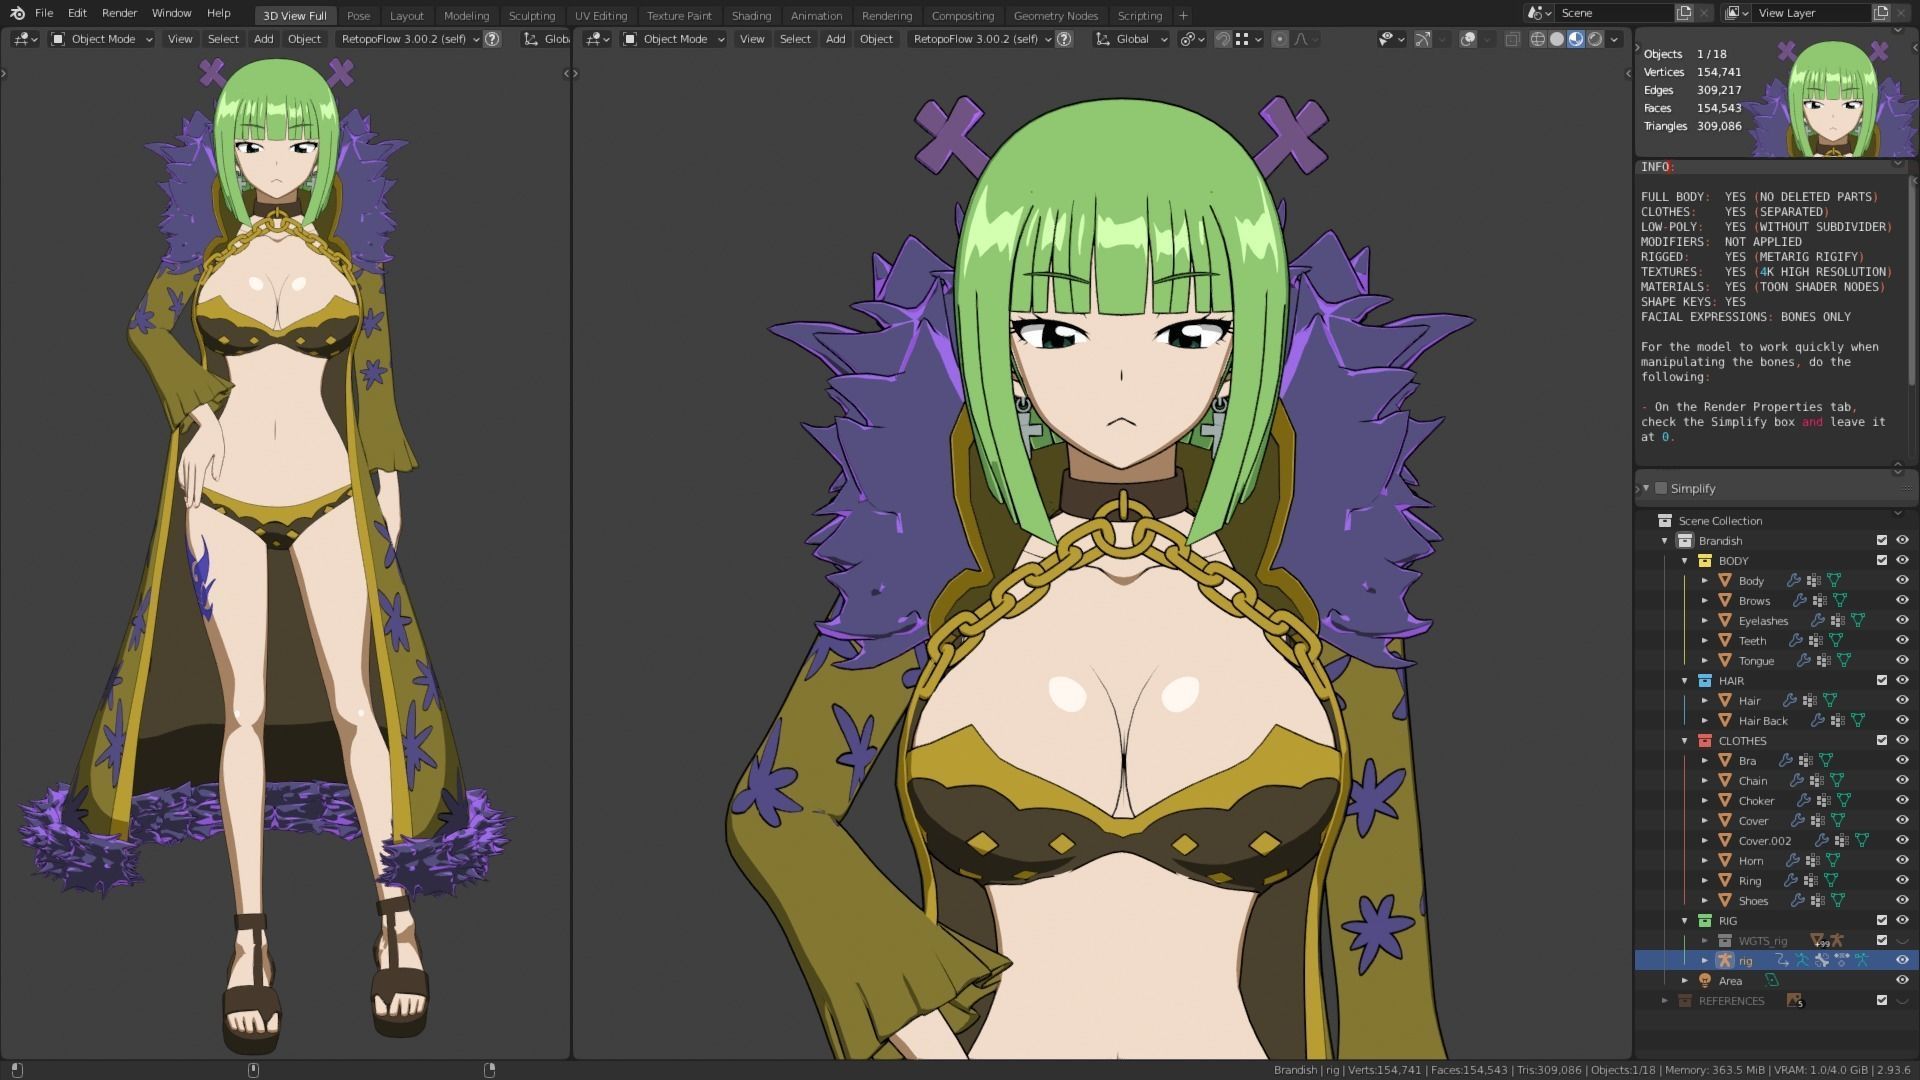The image size is (1920, 1080).
Task: Uncheck the Brandish collection checkbox
Action: (x=1882, y=540)
